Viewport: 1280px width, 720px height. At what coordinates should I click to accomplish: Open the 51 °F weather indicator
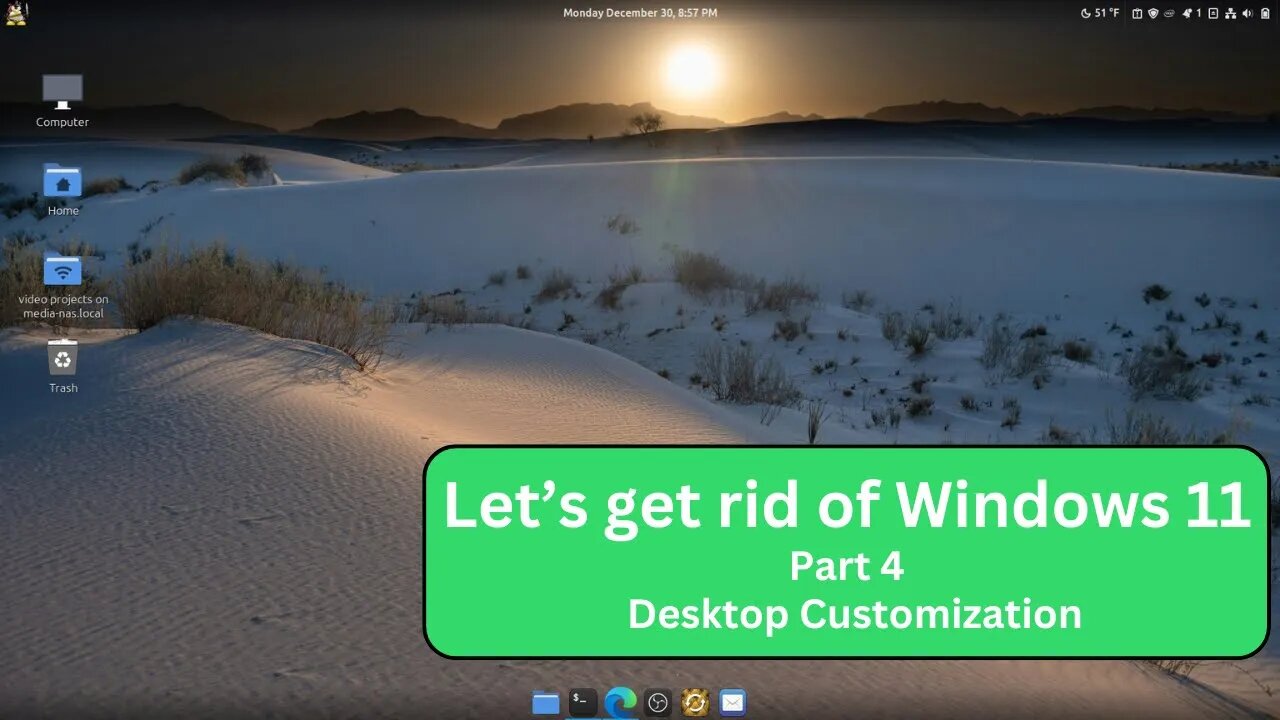tap(1100, 13)
